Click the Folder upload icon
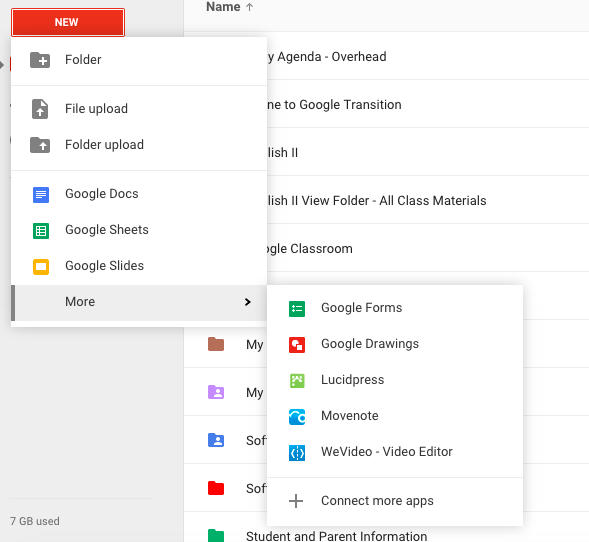 (x=40, y=145)
